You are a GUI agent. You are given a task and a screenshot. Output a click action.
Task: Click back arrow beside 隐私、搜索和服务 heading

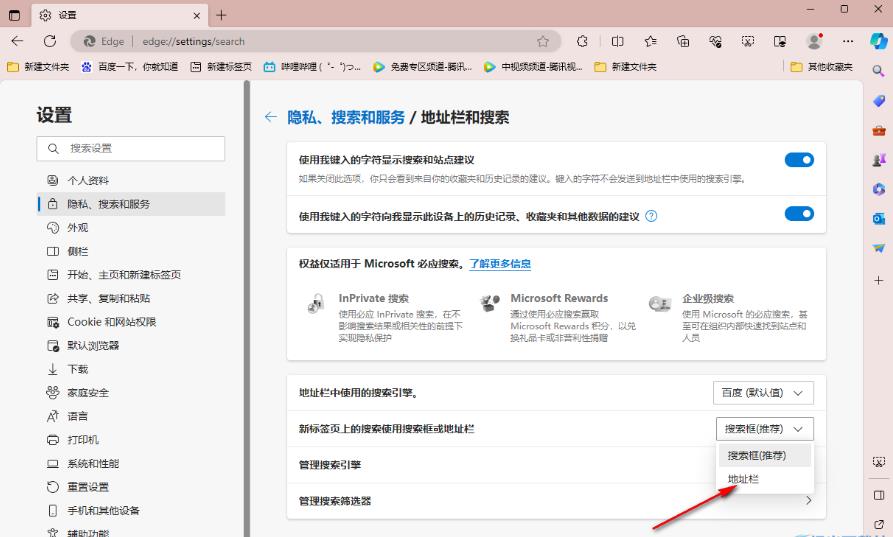tap(271, 117)
